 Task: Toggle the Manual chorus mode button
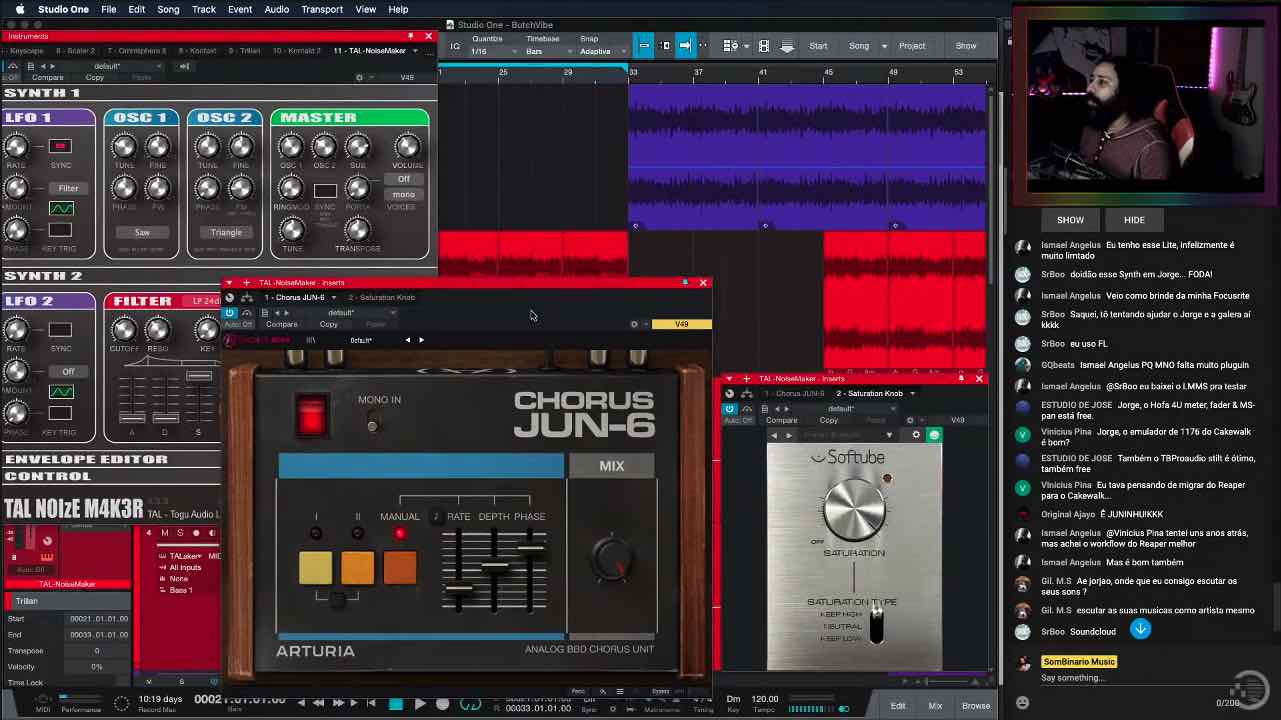pyautogui.click(x=400, y=567)
